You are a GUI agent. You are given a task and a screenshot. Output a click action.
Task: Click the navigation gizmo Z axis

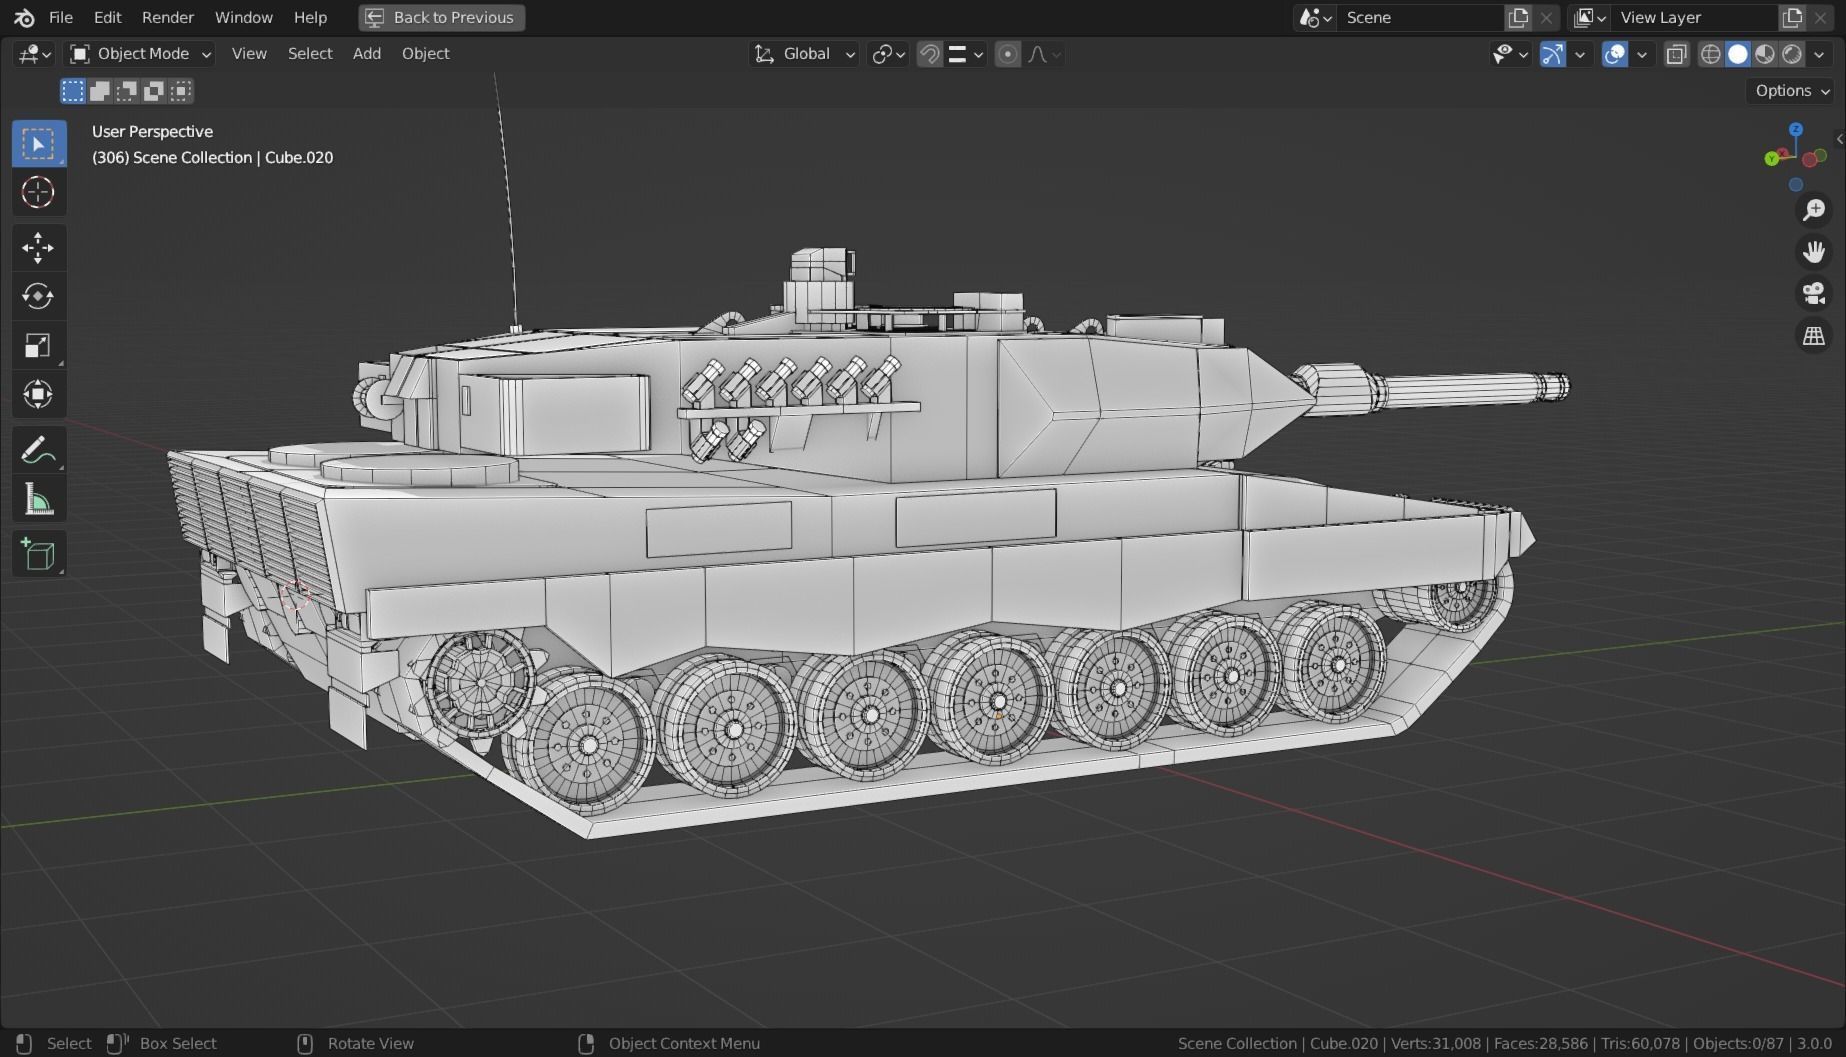coord(1796,130)
